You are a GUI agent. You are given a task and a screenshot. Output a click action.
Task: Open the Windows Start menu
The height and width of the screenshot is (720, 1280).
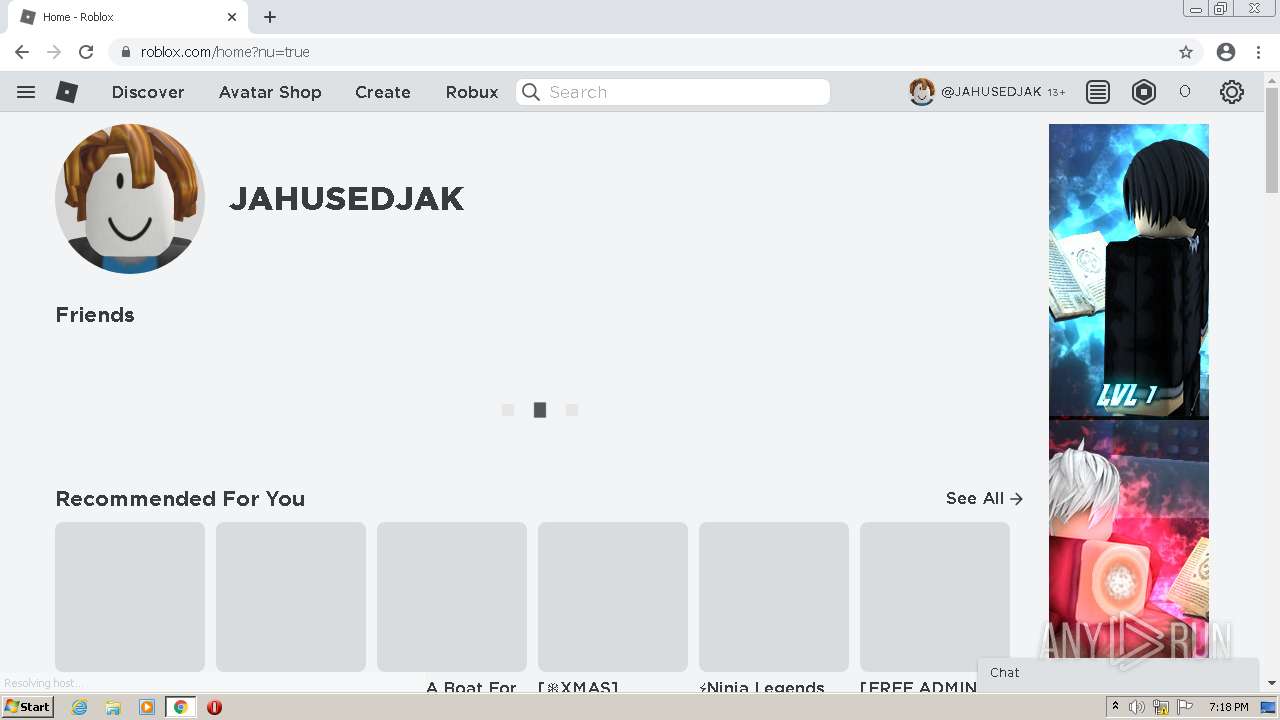pyautogui.click(x=28, y=707)
